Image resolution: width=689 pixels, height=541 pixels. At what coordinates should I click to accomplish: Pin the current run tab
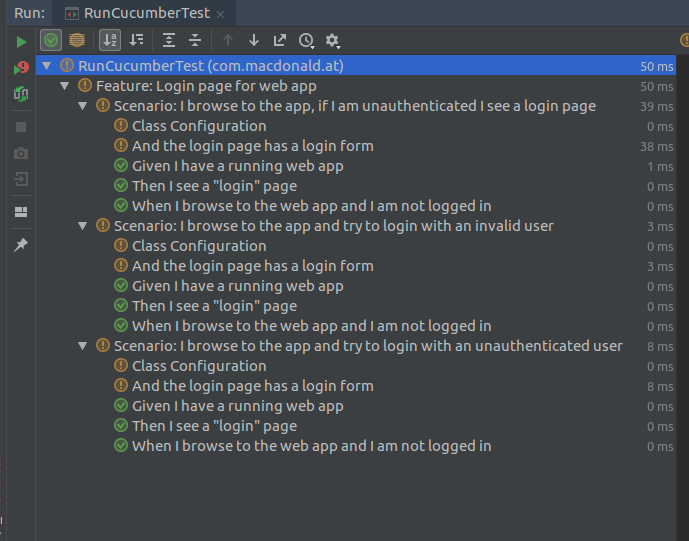[x=21, y=245]
